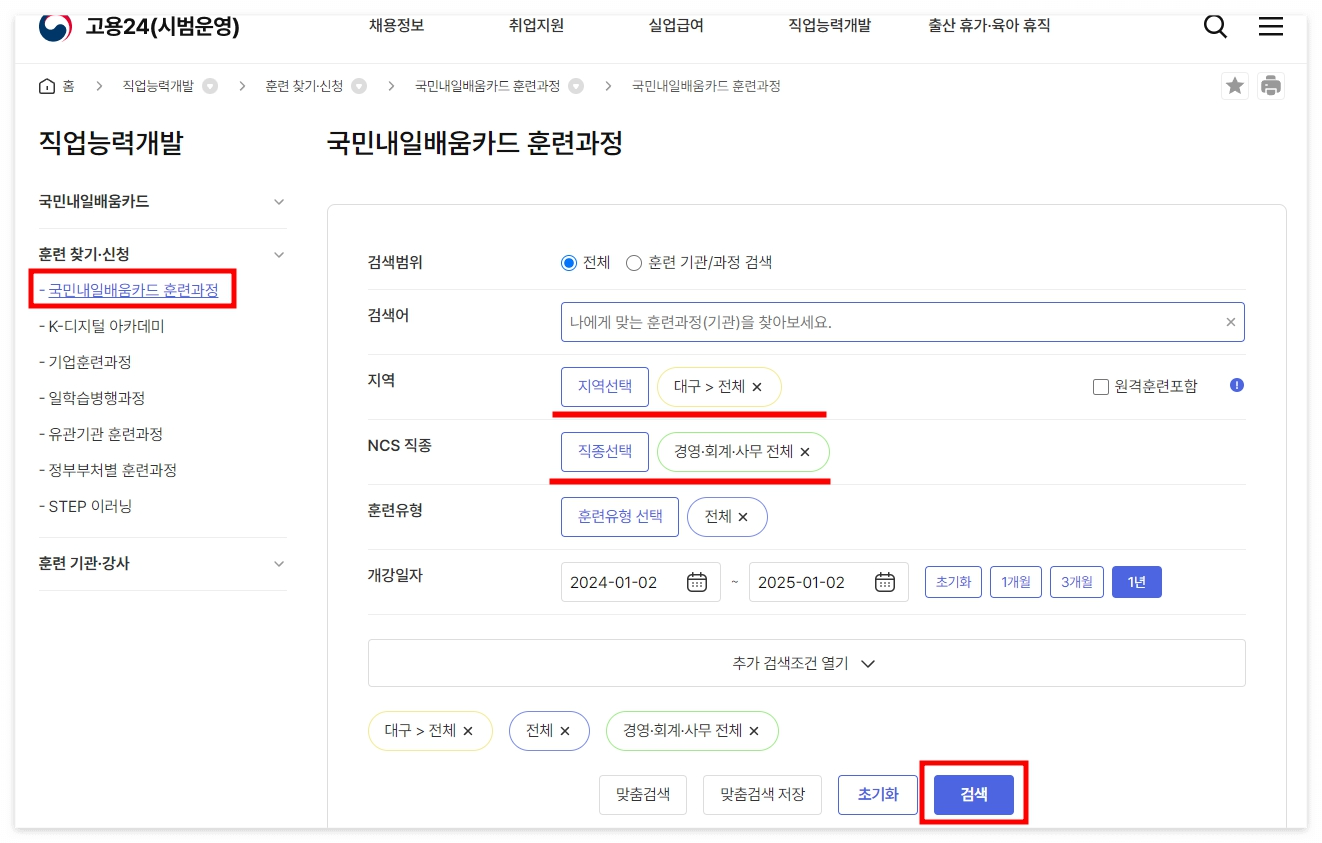
Task: Bookmark this page with the star icon
Action: click(1234, 86)
